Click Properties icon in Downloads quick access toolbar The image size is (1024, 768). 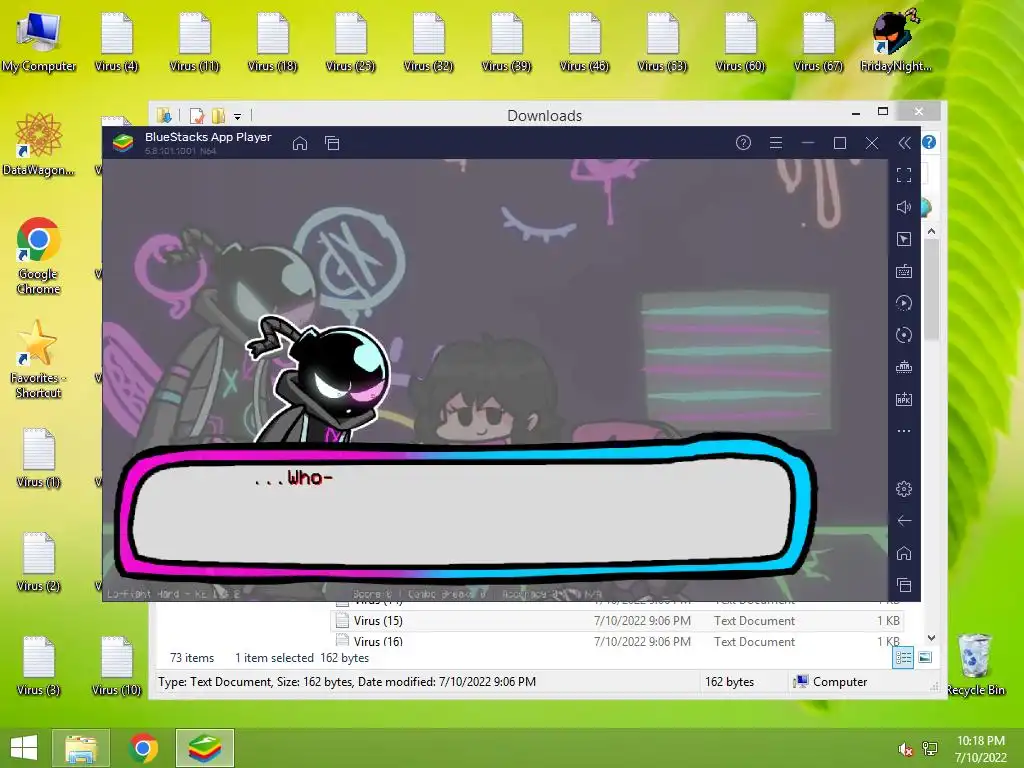tap(197, 116)
